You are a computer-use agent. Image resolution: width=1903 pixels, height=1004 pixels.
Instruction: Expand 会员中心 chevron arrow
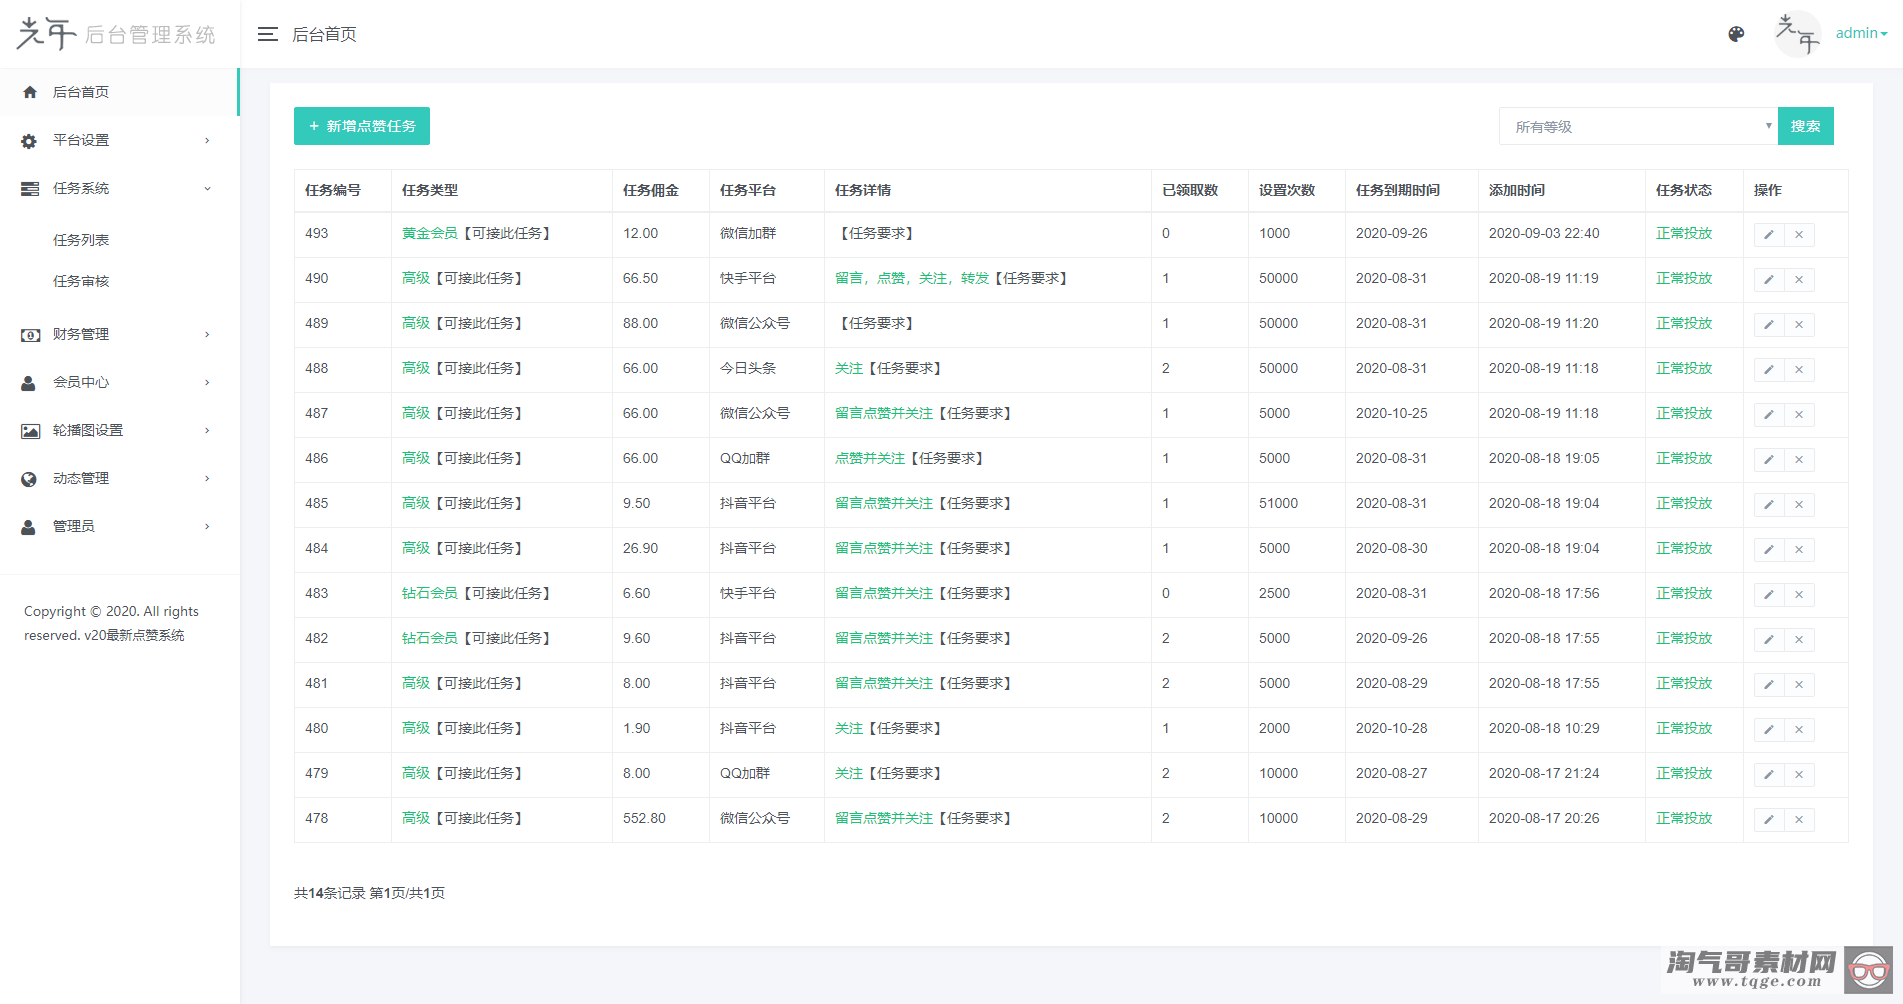207,383
